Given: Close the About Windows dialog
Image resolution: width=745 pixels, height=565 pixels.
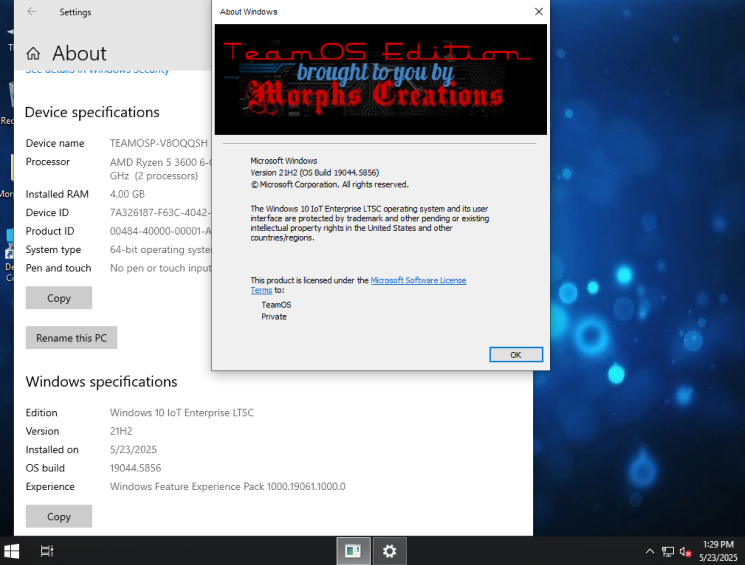Looking at the screenshot, I should tap(539, 11).
